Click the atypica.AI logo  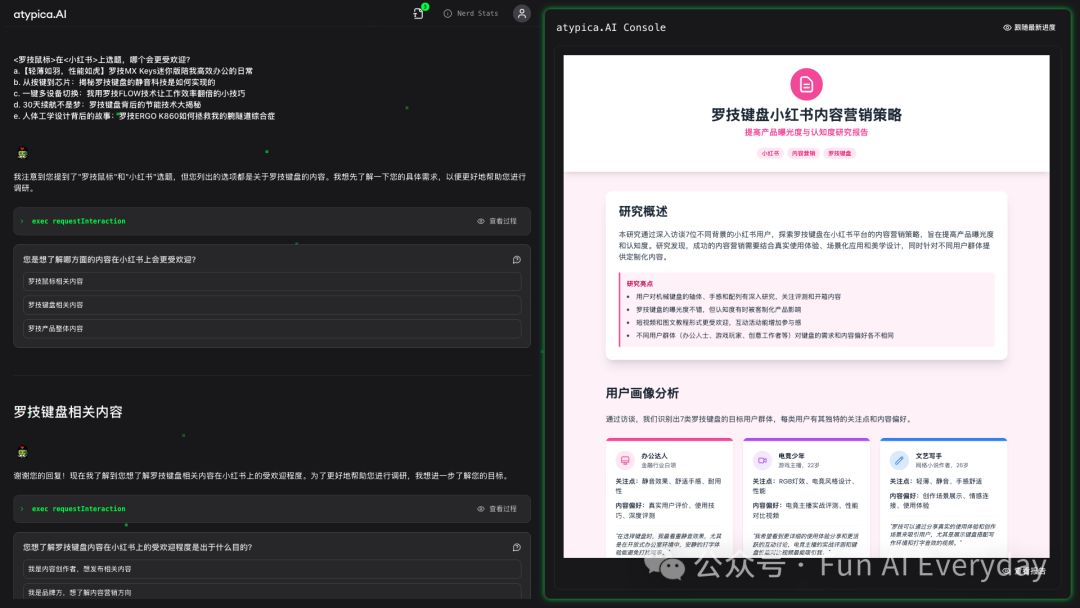tap(40, 14)
